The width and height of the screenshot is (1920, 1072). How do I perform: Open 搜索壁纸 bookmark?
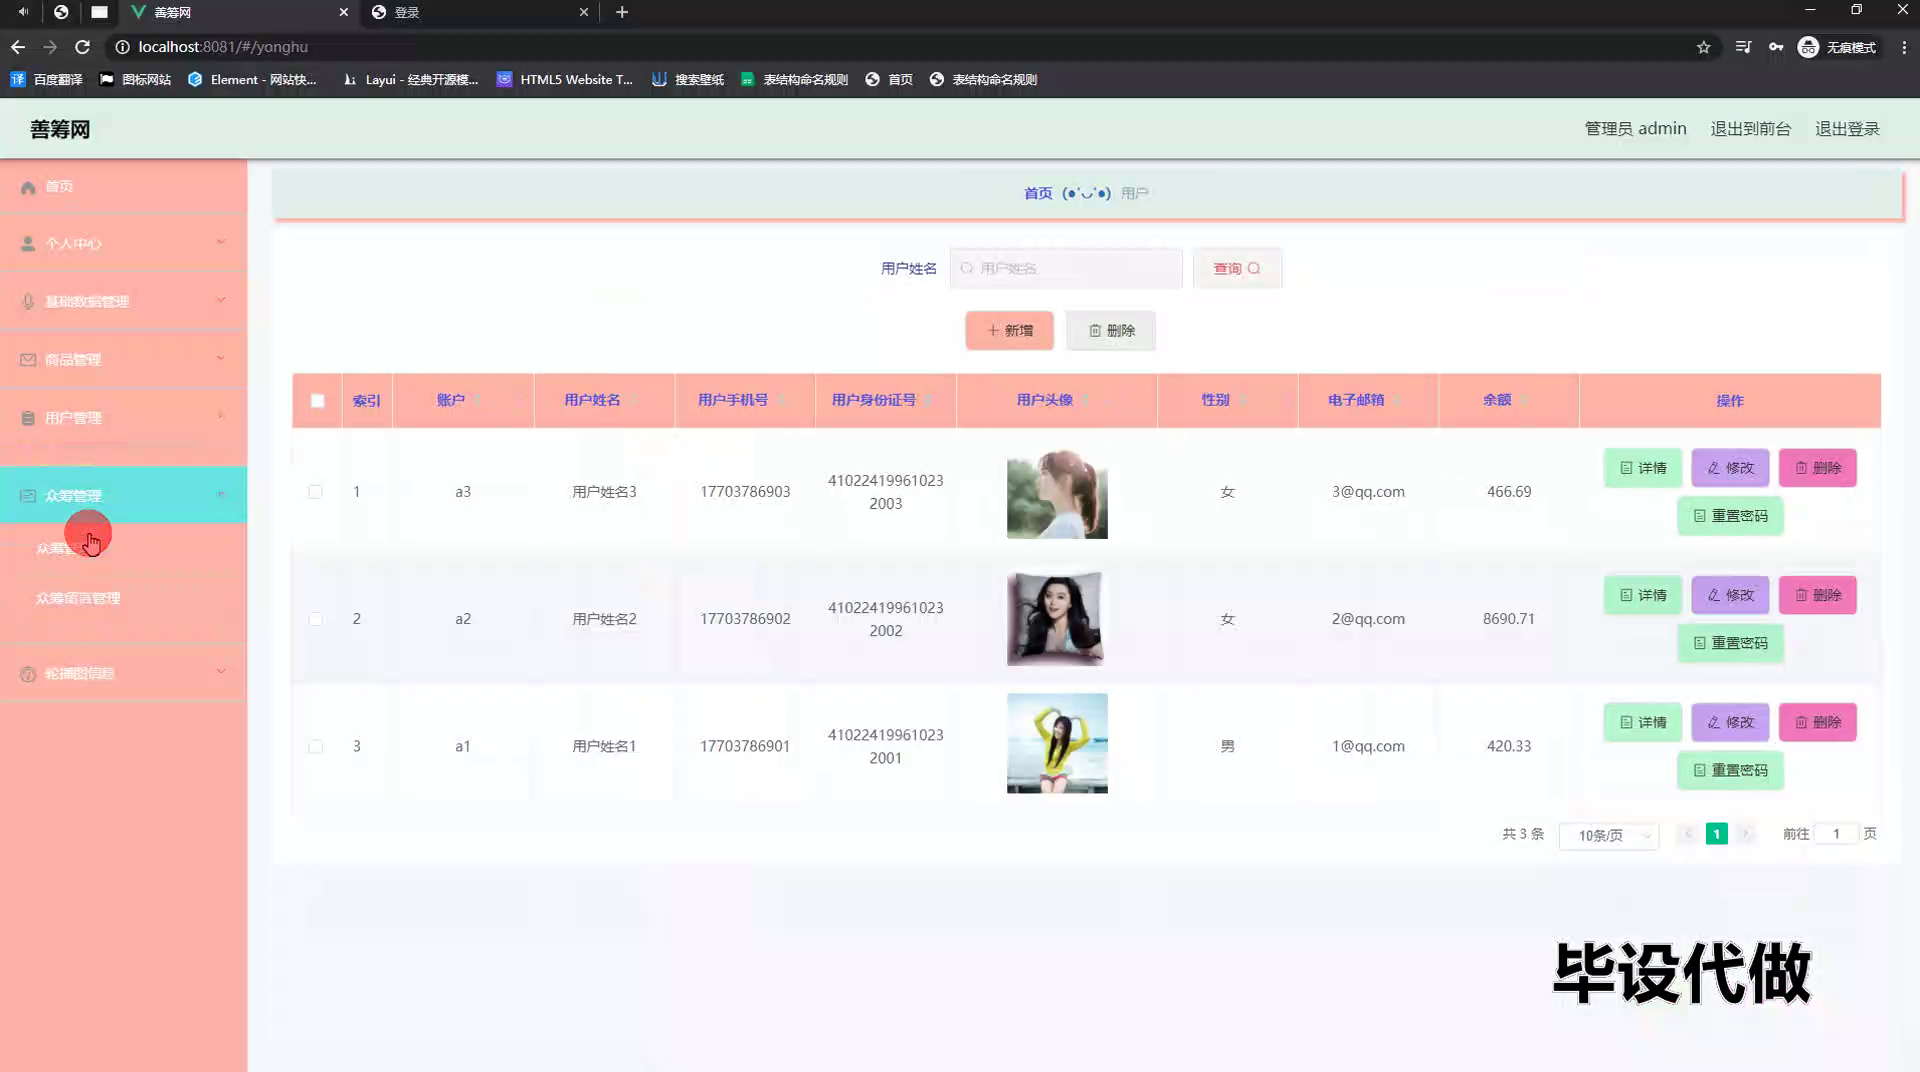[688, 79]
